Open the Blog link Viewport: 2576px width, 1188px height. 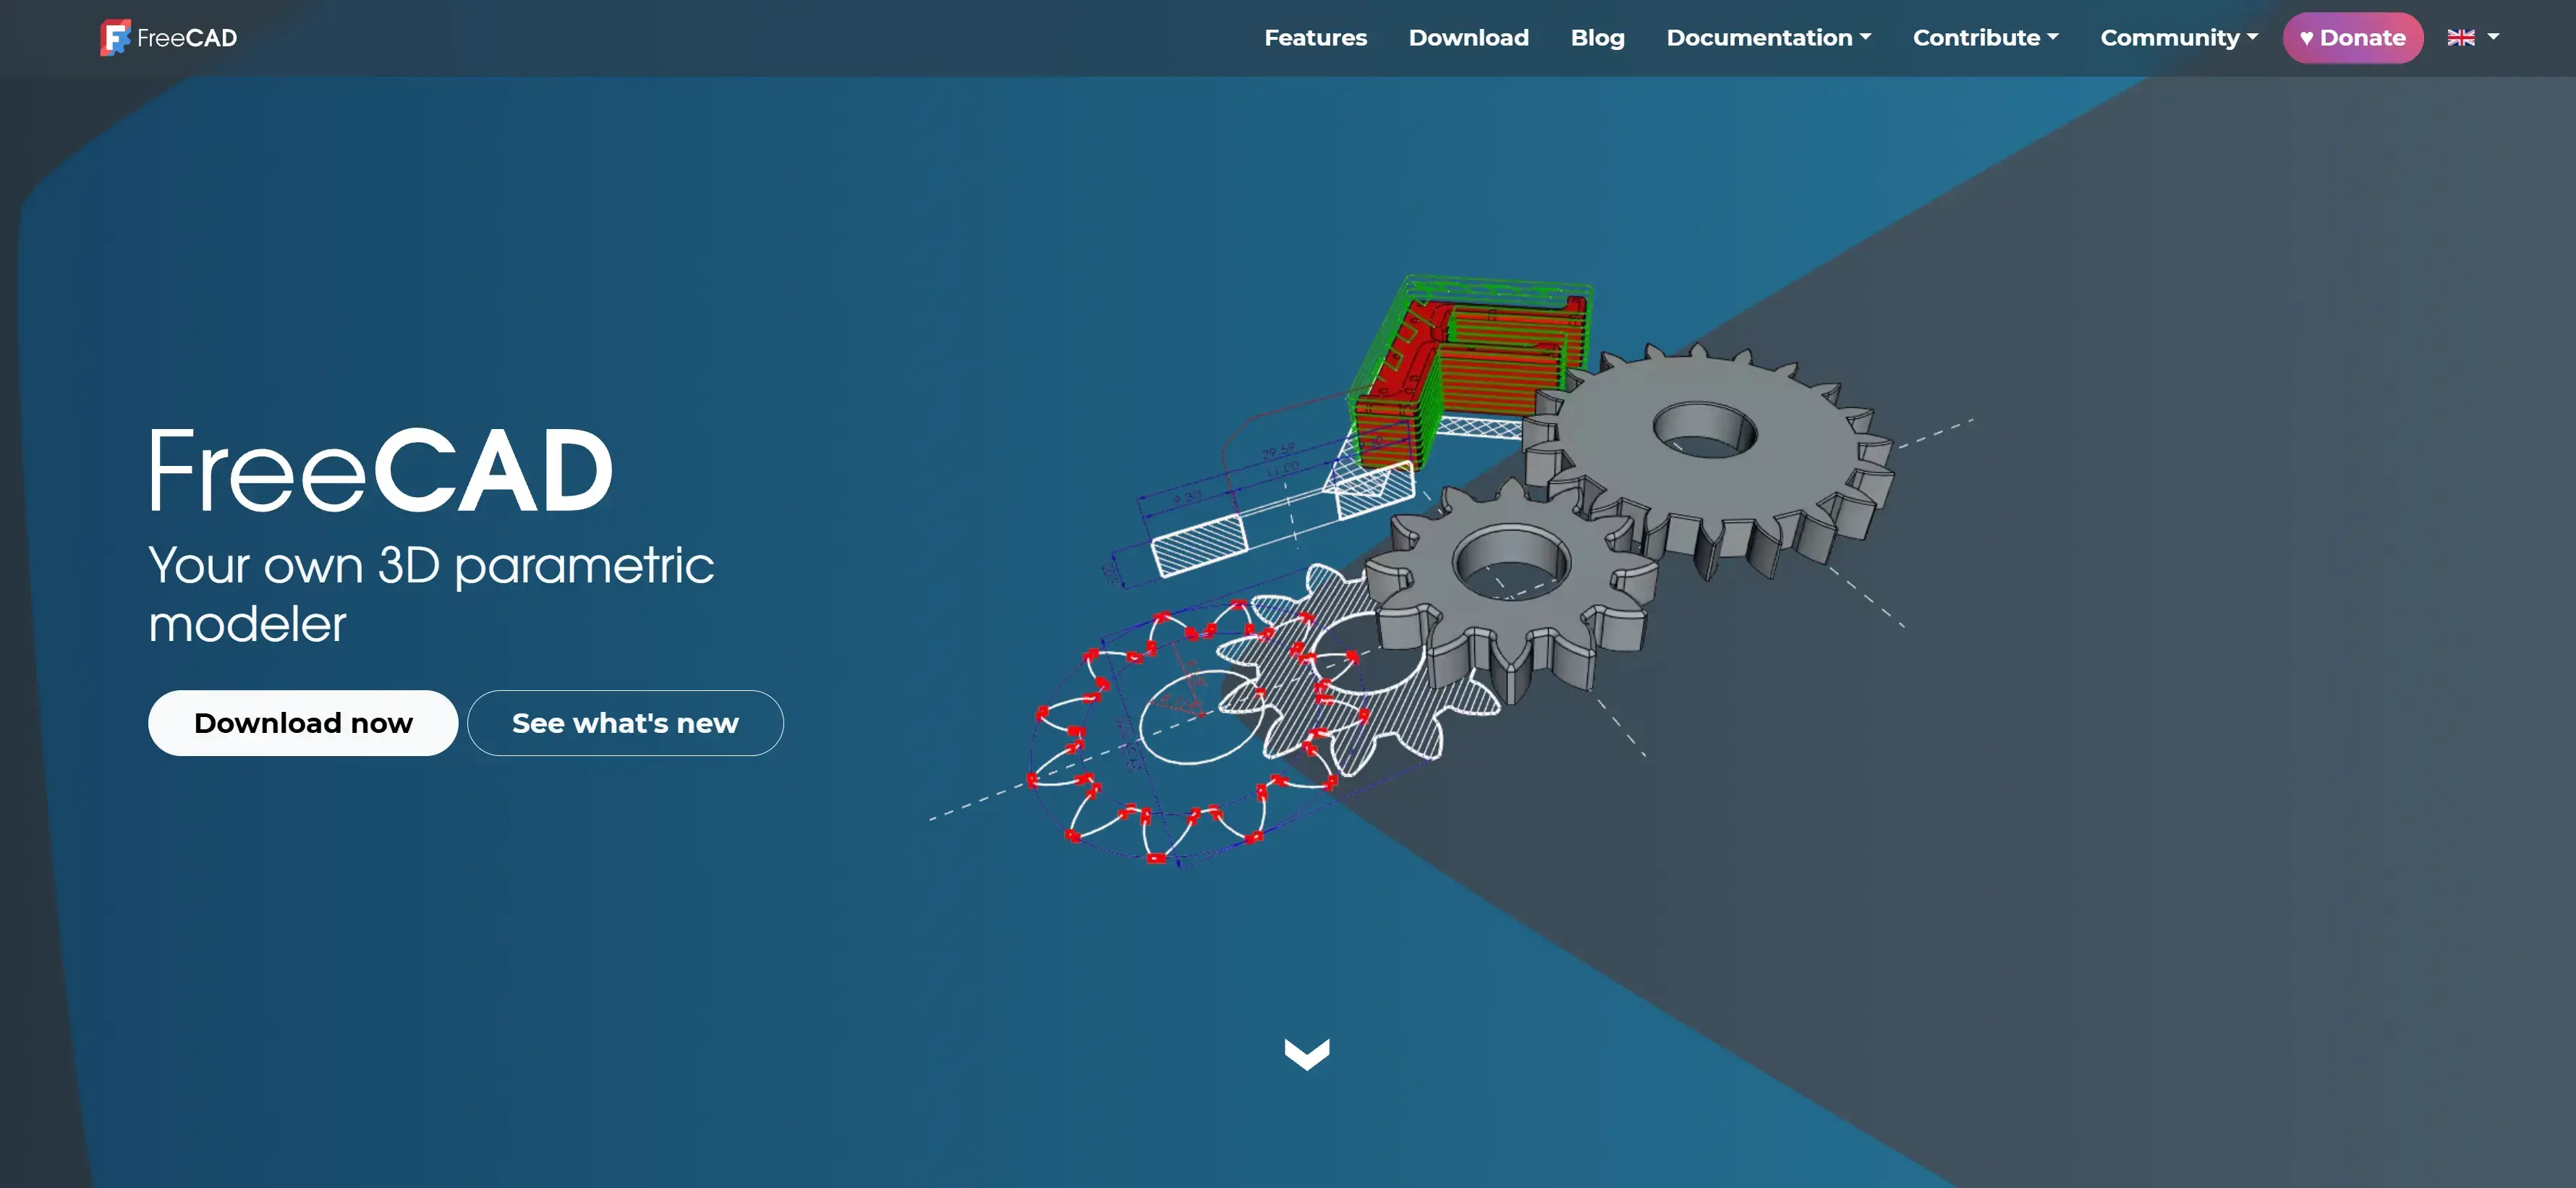(1597, 38)
